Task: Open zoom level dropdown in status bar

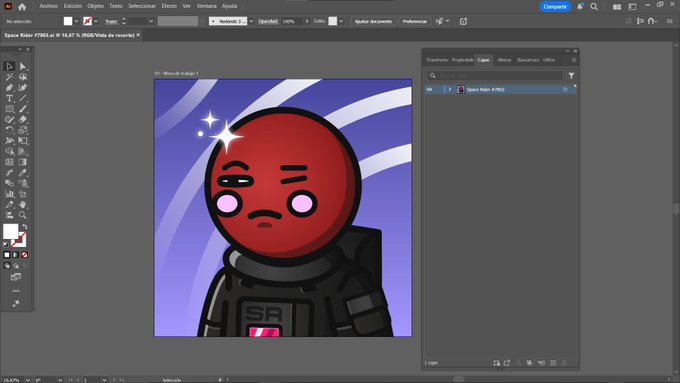Action: [28, 380]
